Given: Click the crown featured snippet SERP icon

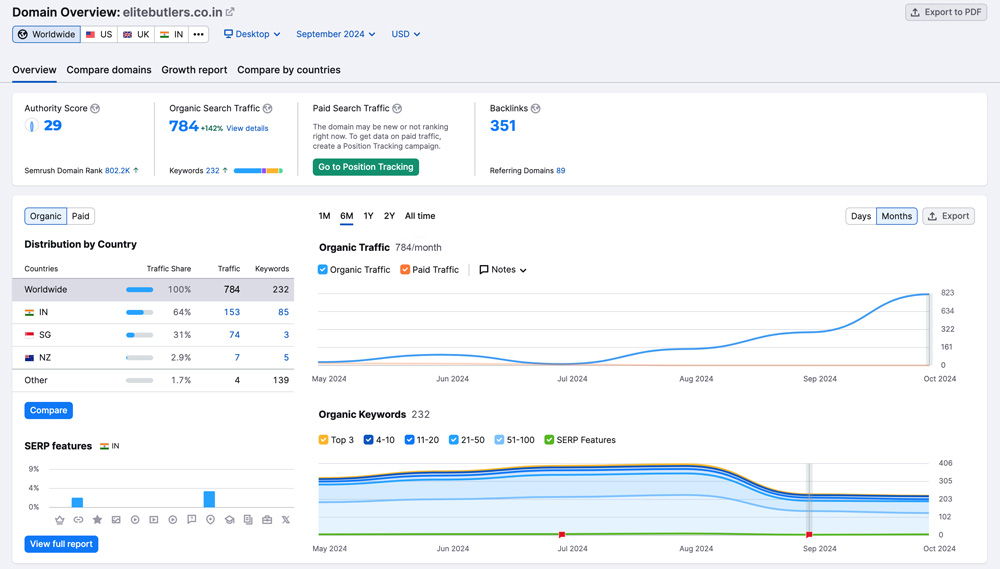Looking at the screenshot, I should [x=59, y=520].
